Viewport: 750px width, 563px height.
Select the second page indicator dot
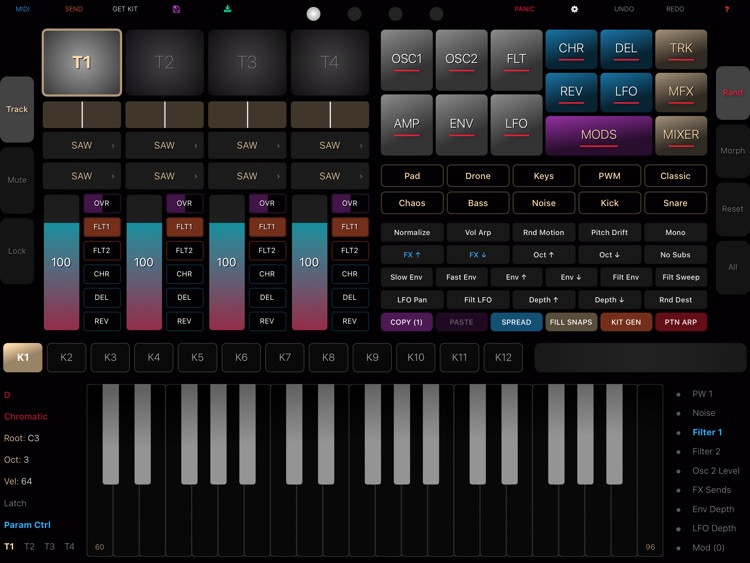tap(354, 14)
